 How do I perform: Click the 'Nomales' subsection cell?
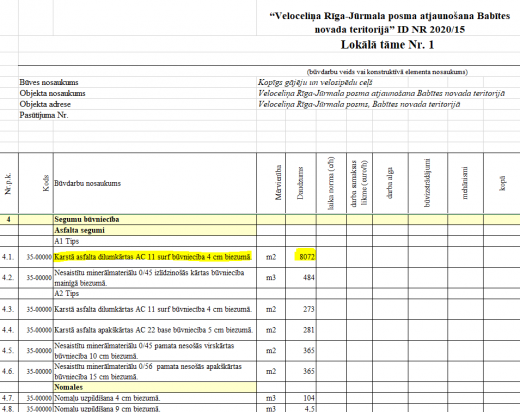click(x=155, y=387)
